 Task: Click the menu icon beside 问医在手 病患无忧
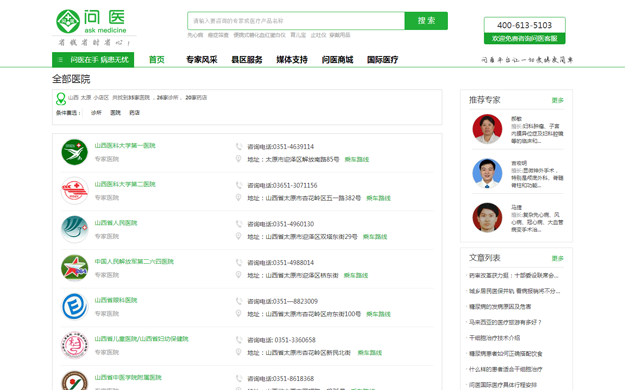click(61, 60)
